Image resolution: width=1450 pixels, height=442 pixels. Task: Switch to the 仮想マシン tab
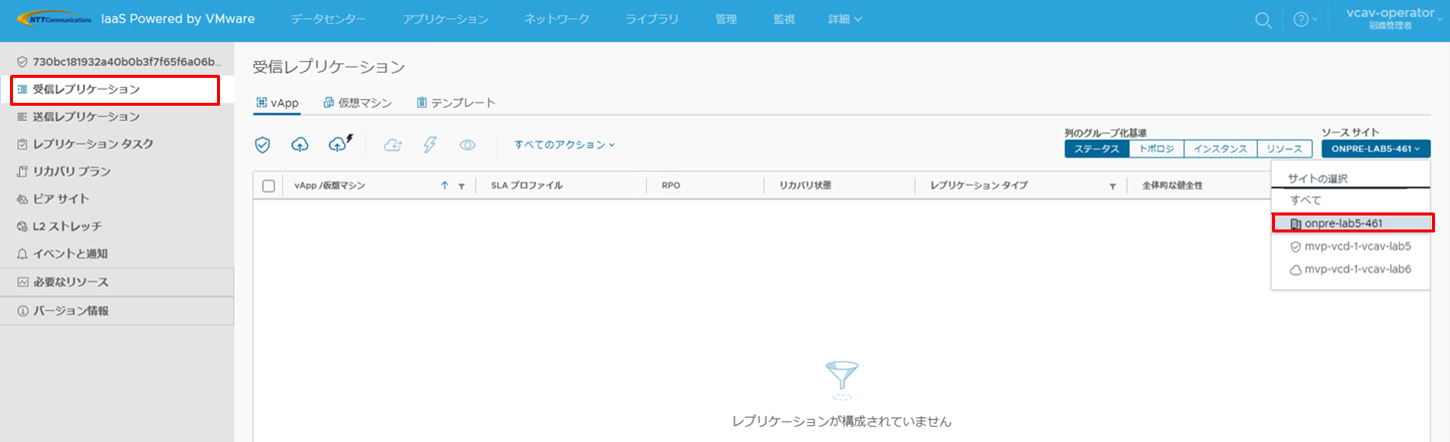357,102
